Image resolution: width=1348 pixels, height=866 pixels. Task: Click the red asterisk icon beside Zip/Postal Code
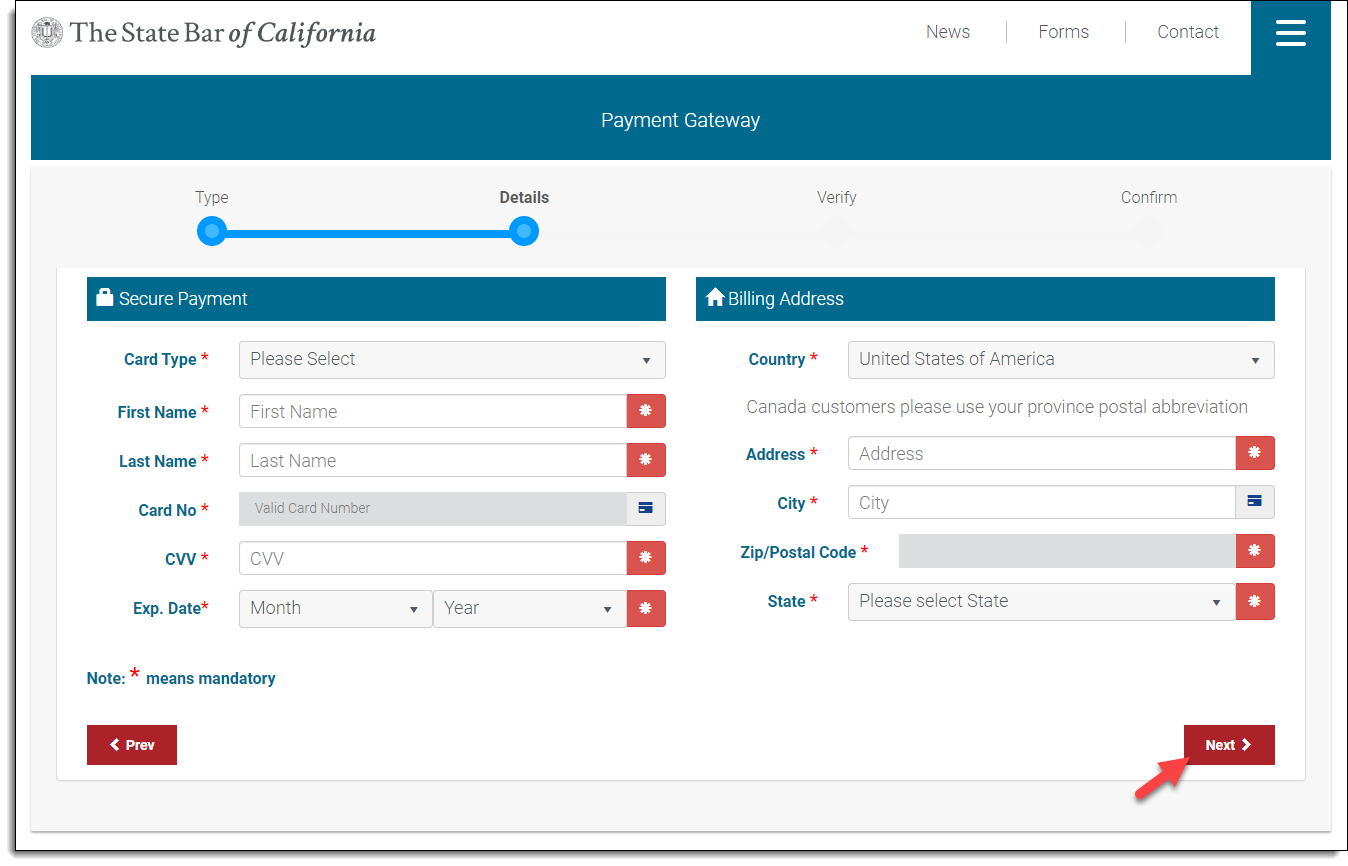tap(1255, 551)
